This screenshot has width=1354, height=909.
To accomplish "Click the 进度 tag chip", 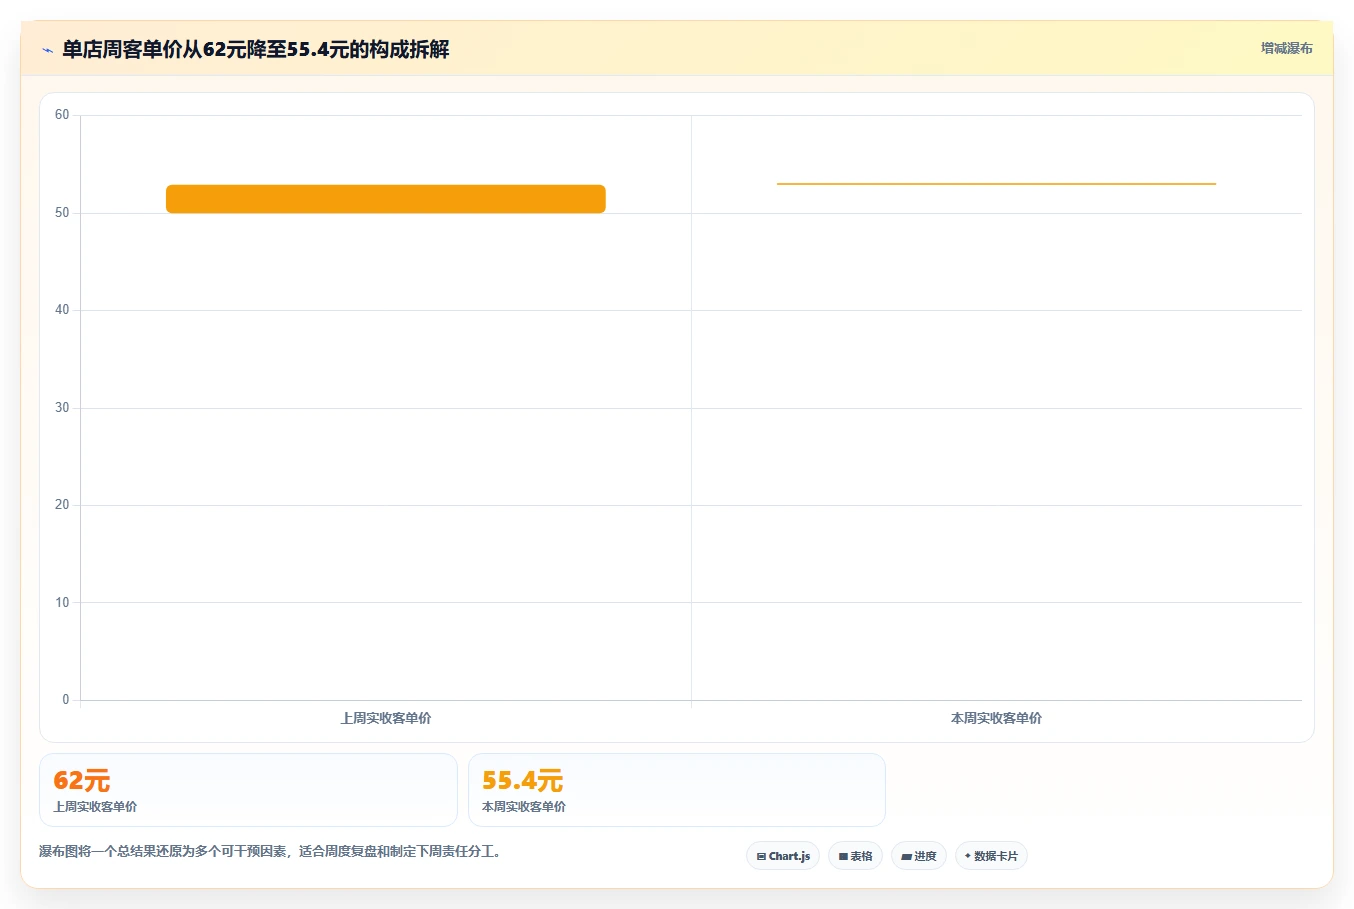I will [x=919, y=856].
